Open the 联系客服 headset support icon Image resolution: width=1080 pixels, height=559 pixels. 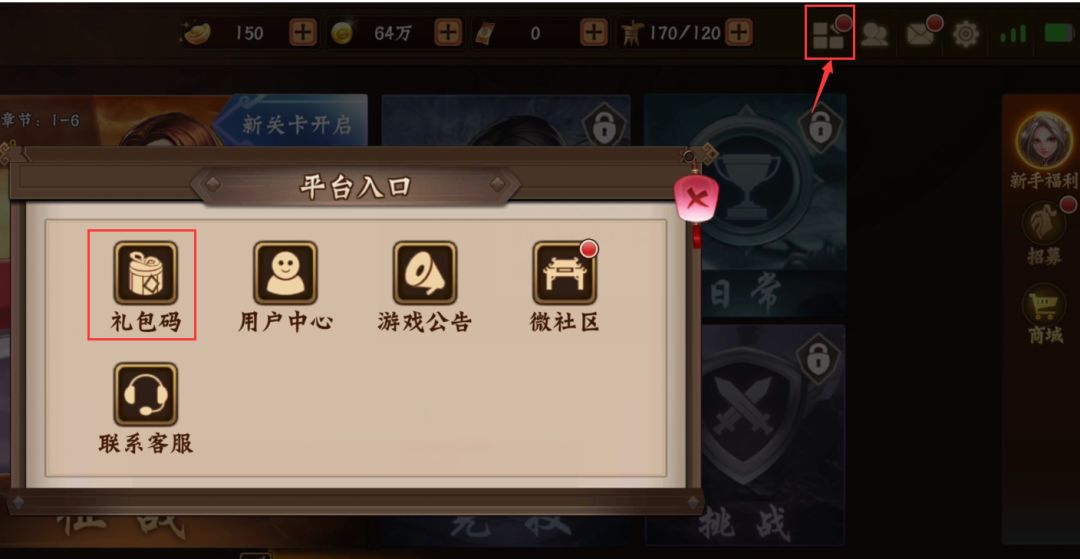click(x=145, y=394)
